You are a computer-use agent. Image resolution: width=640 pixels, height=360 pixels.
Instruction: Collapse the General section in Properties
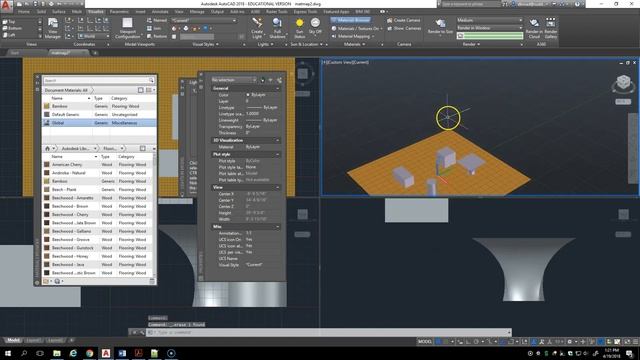pyautogui.click(x=278, y=88)
